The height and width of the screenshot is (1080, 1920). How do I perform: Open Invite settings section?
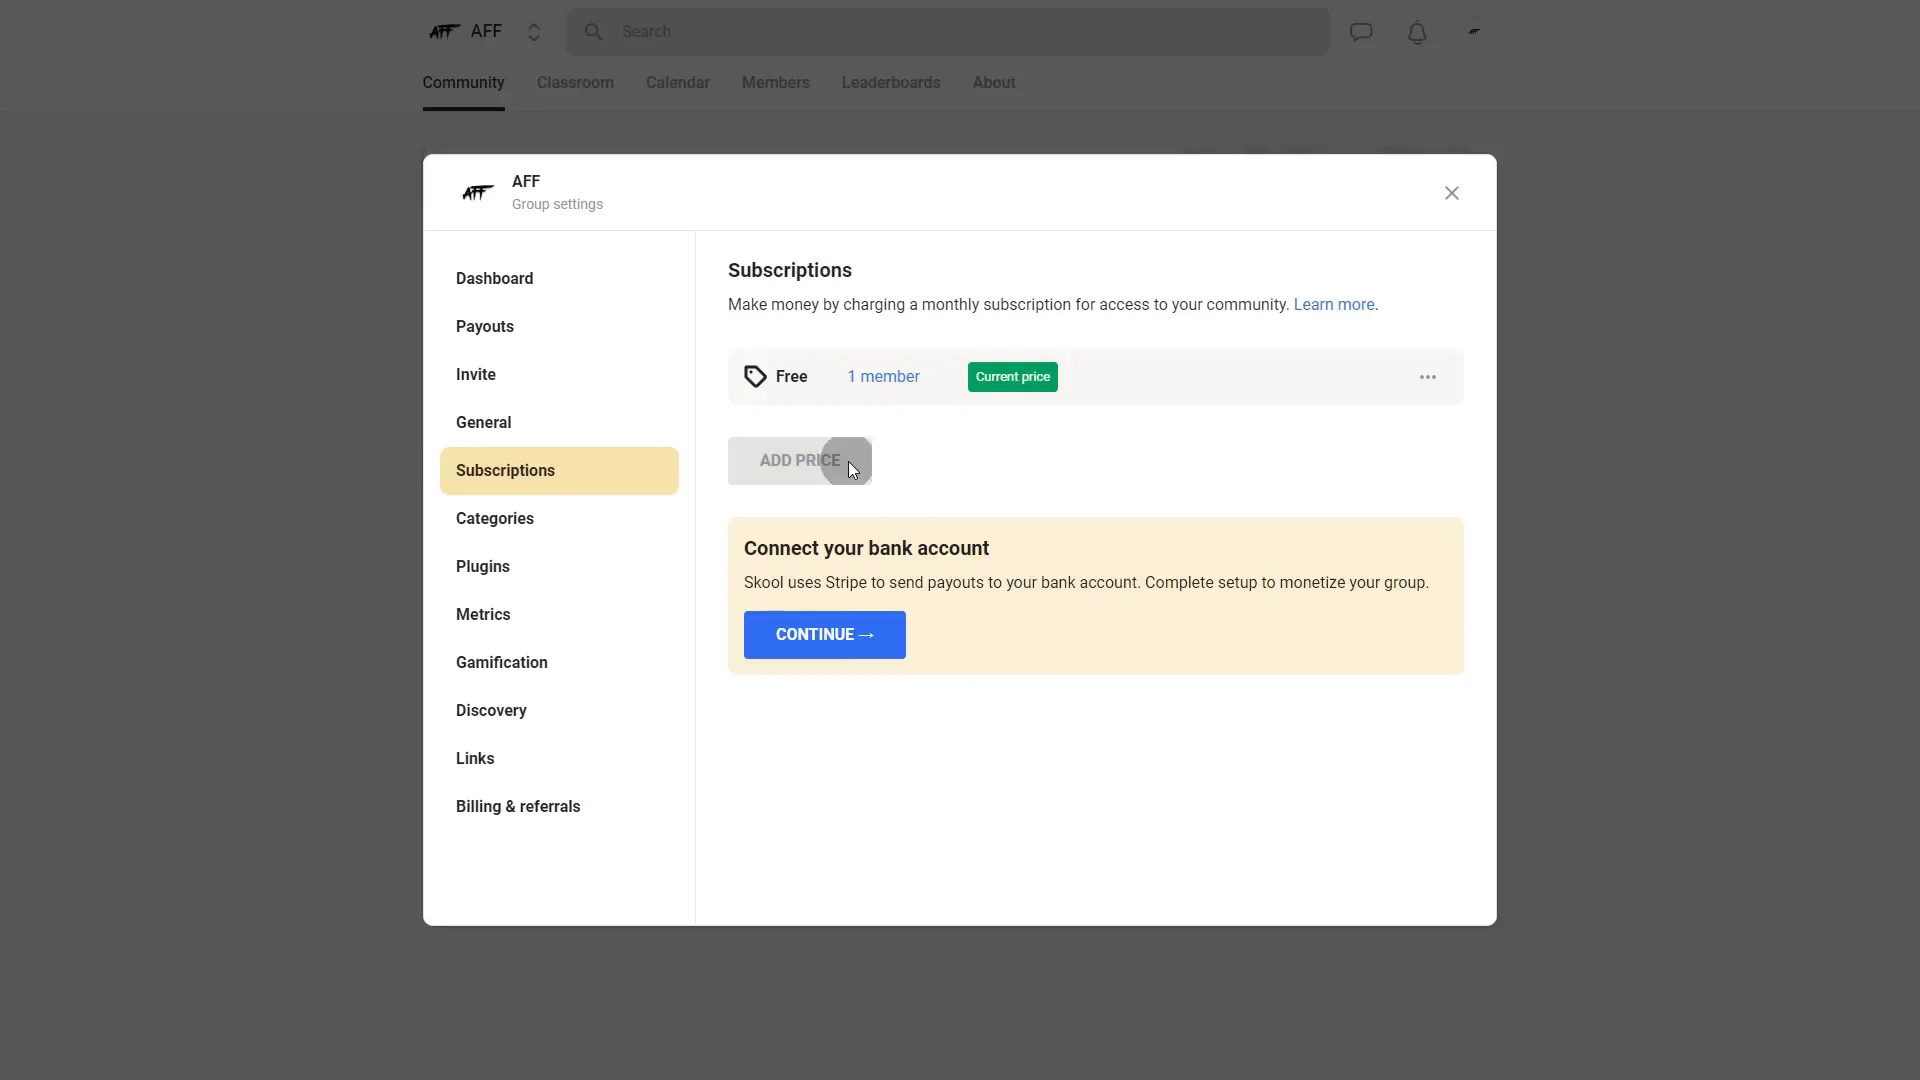559,375
